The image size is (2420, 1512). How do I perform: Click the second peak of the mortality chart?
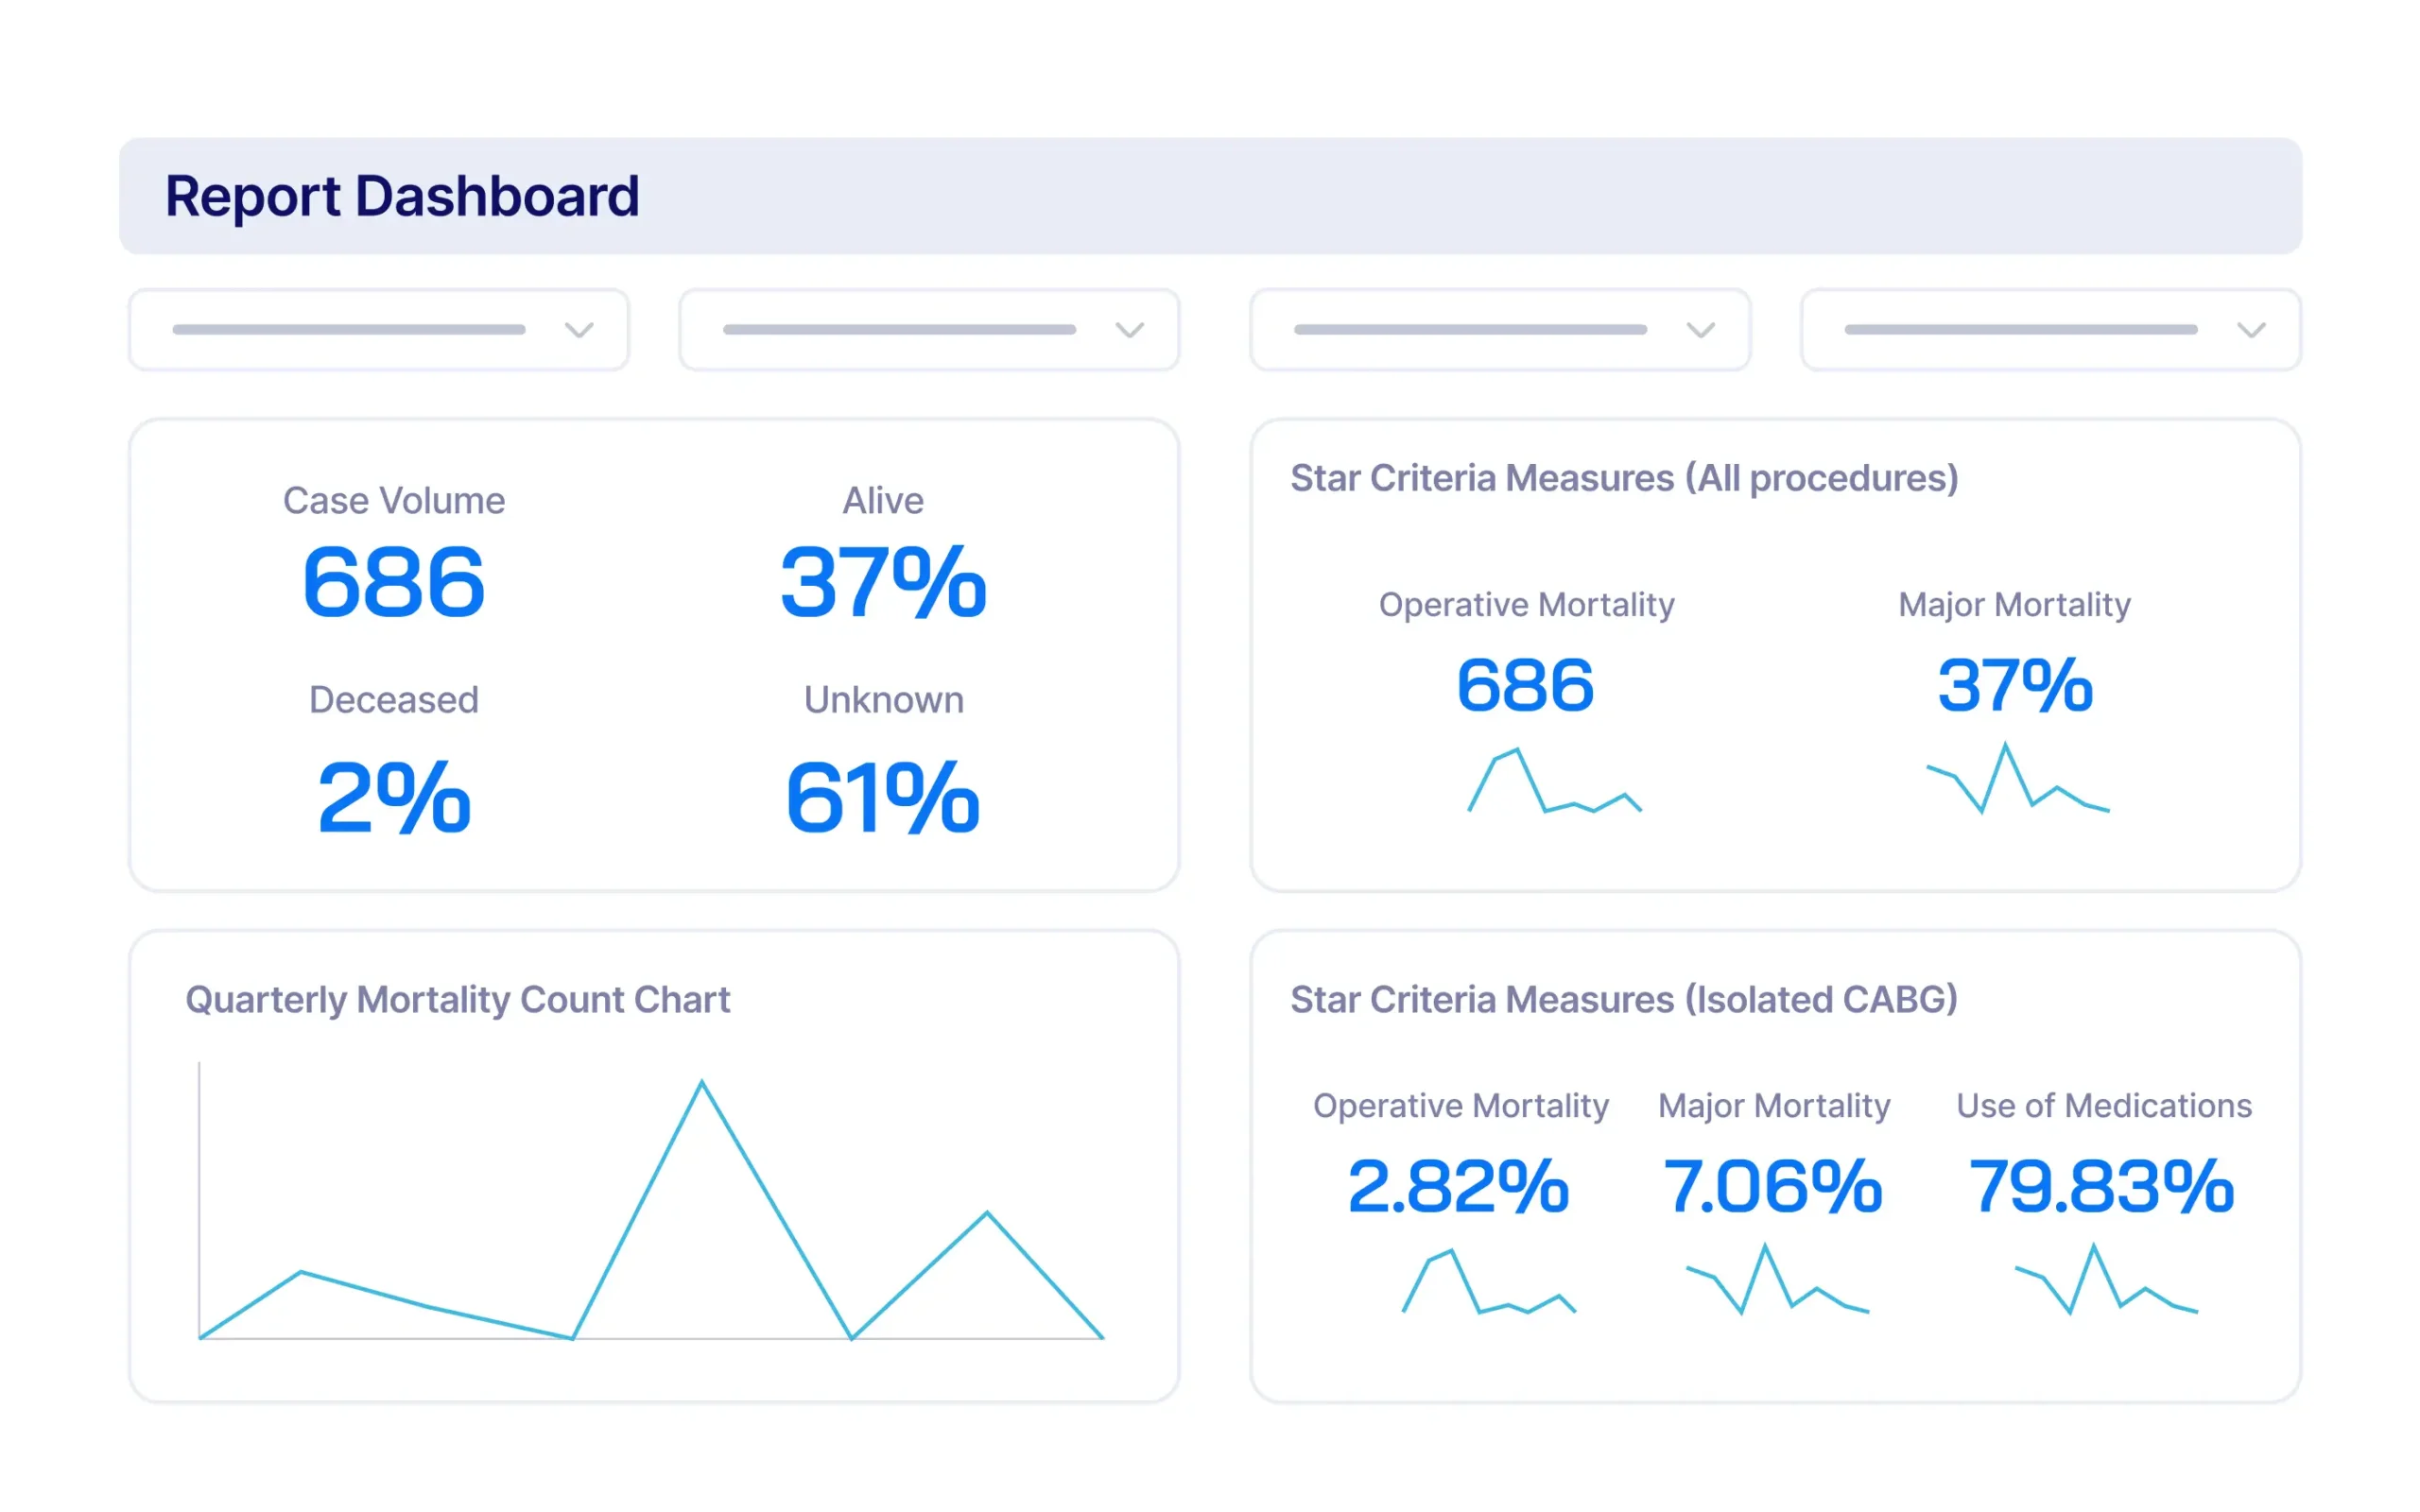point(987,1214)
